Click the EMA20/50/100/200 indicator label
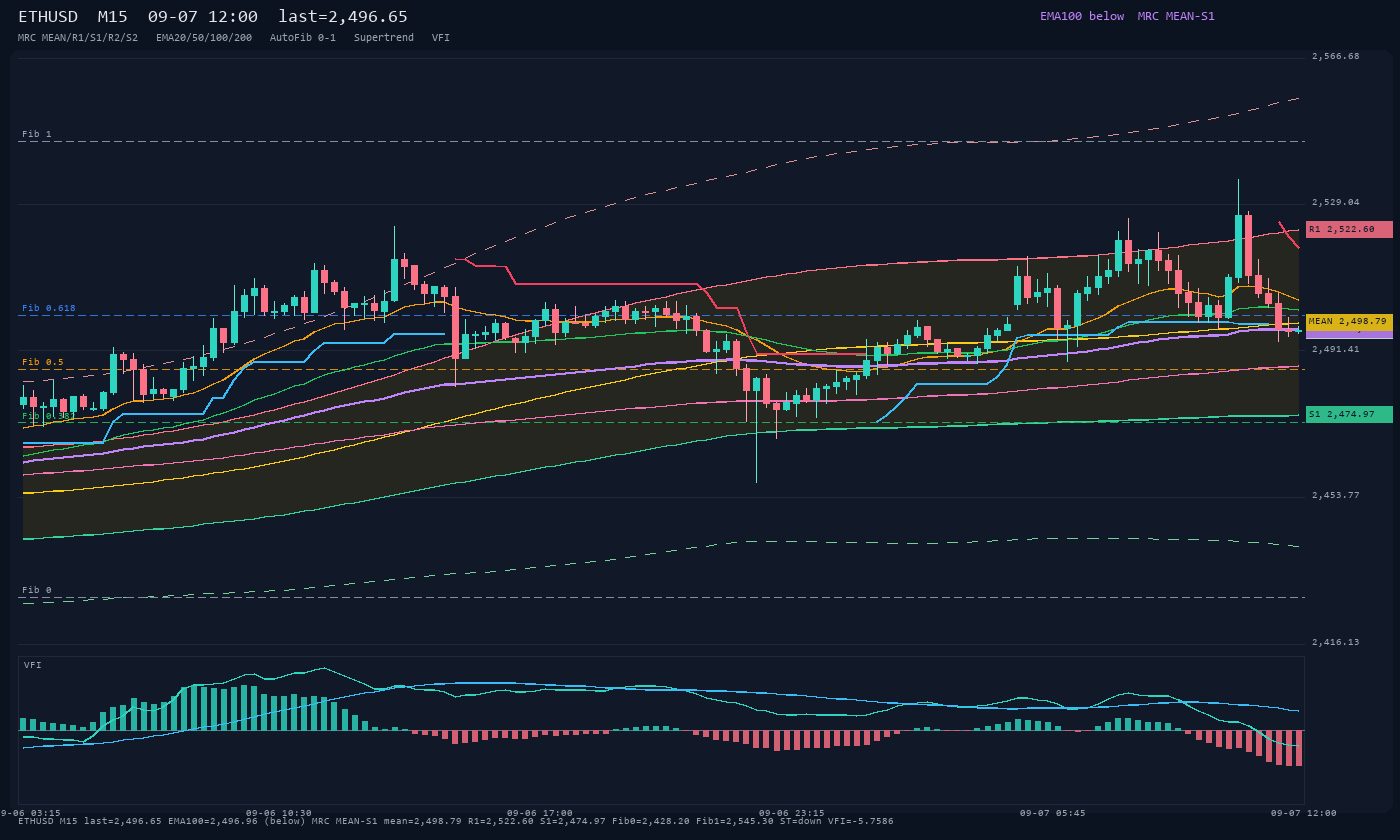The image size is (1400, 840). [204, 37]
